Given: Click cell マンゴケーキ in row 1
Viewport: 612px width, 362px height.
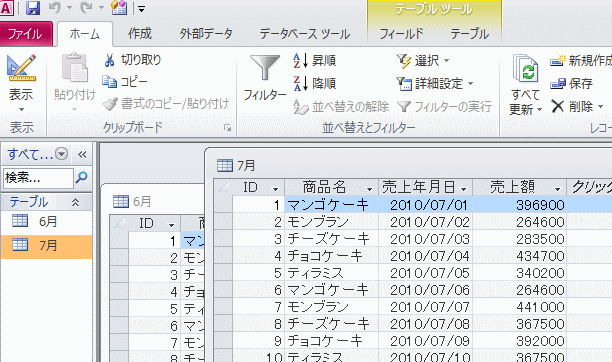Looking at the screenshot, I should [331, 205].
